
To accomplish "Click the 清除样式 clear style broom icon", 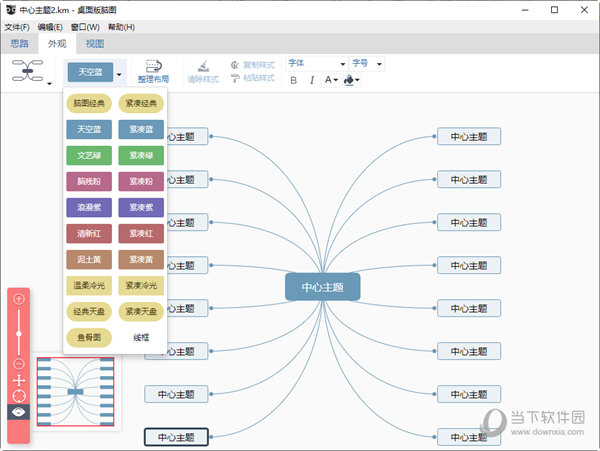I will coord(203,66).
